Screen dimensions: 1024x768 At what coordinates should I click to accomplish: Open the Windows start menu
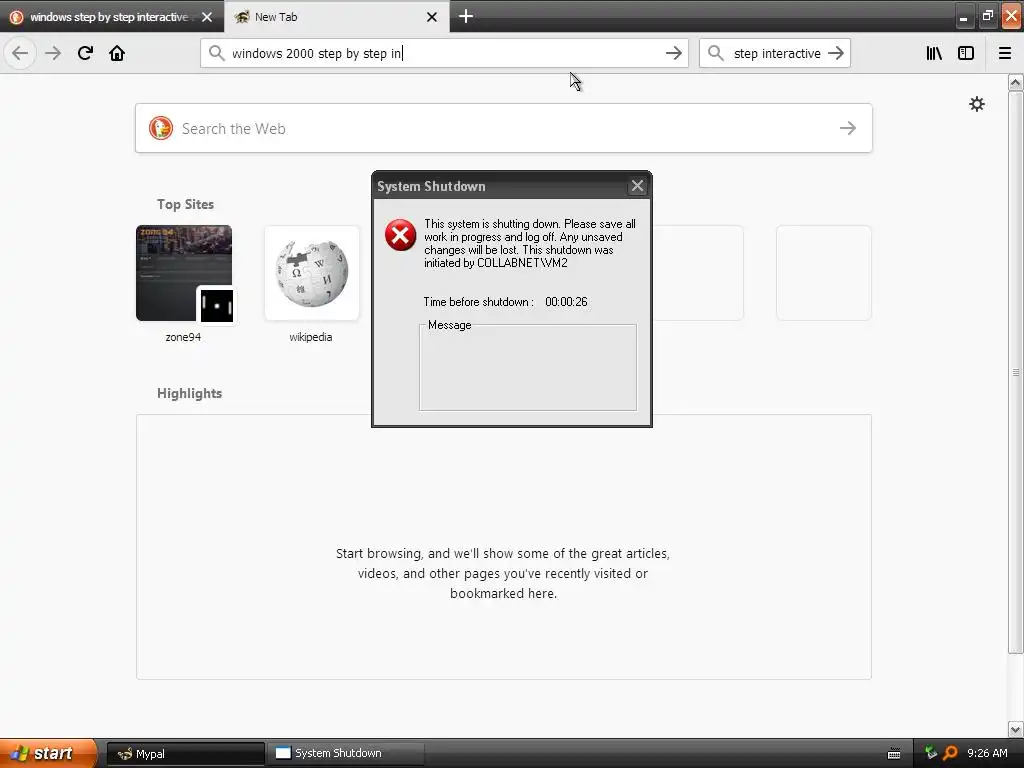pyautogui.click(x=48, y=753)
